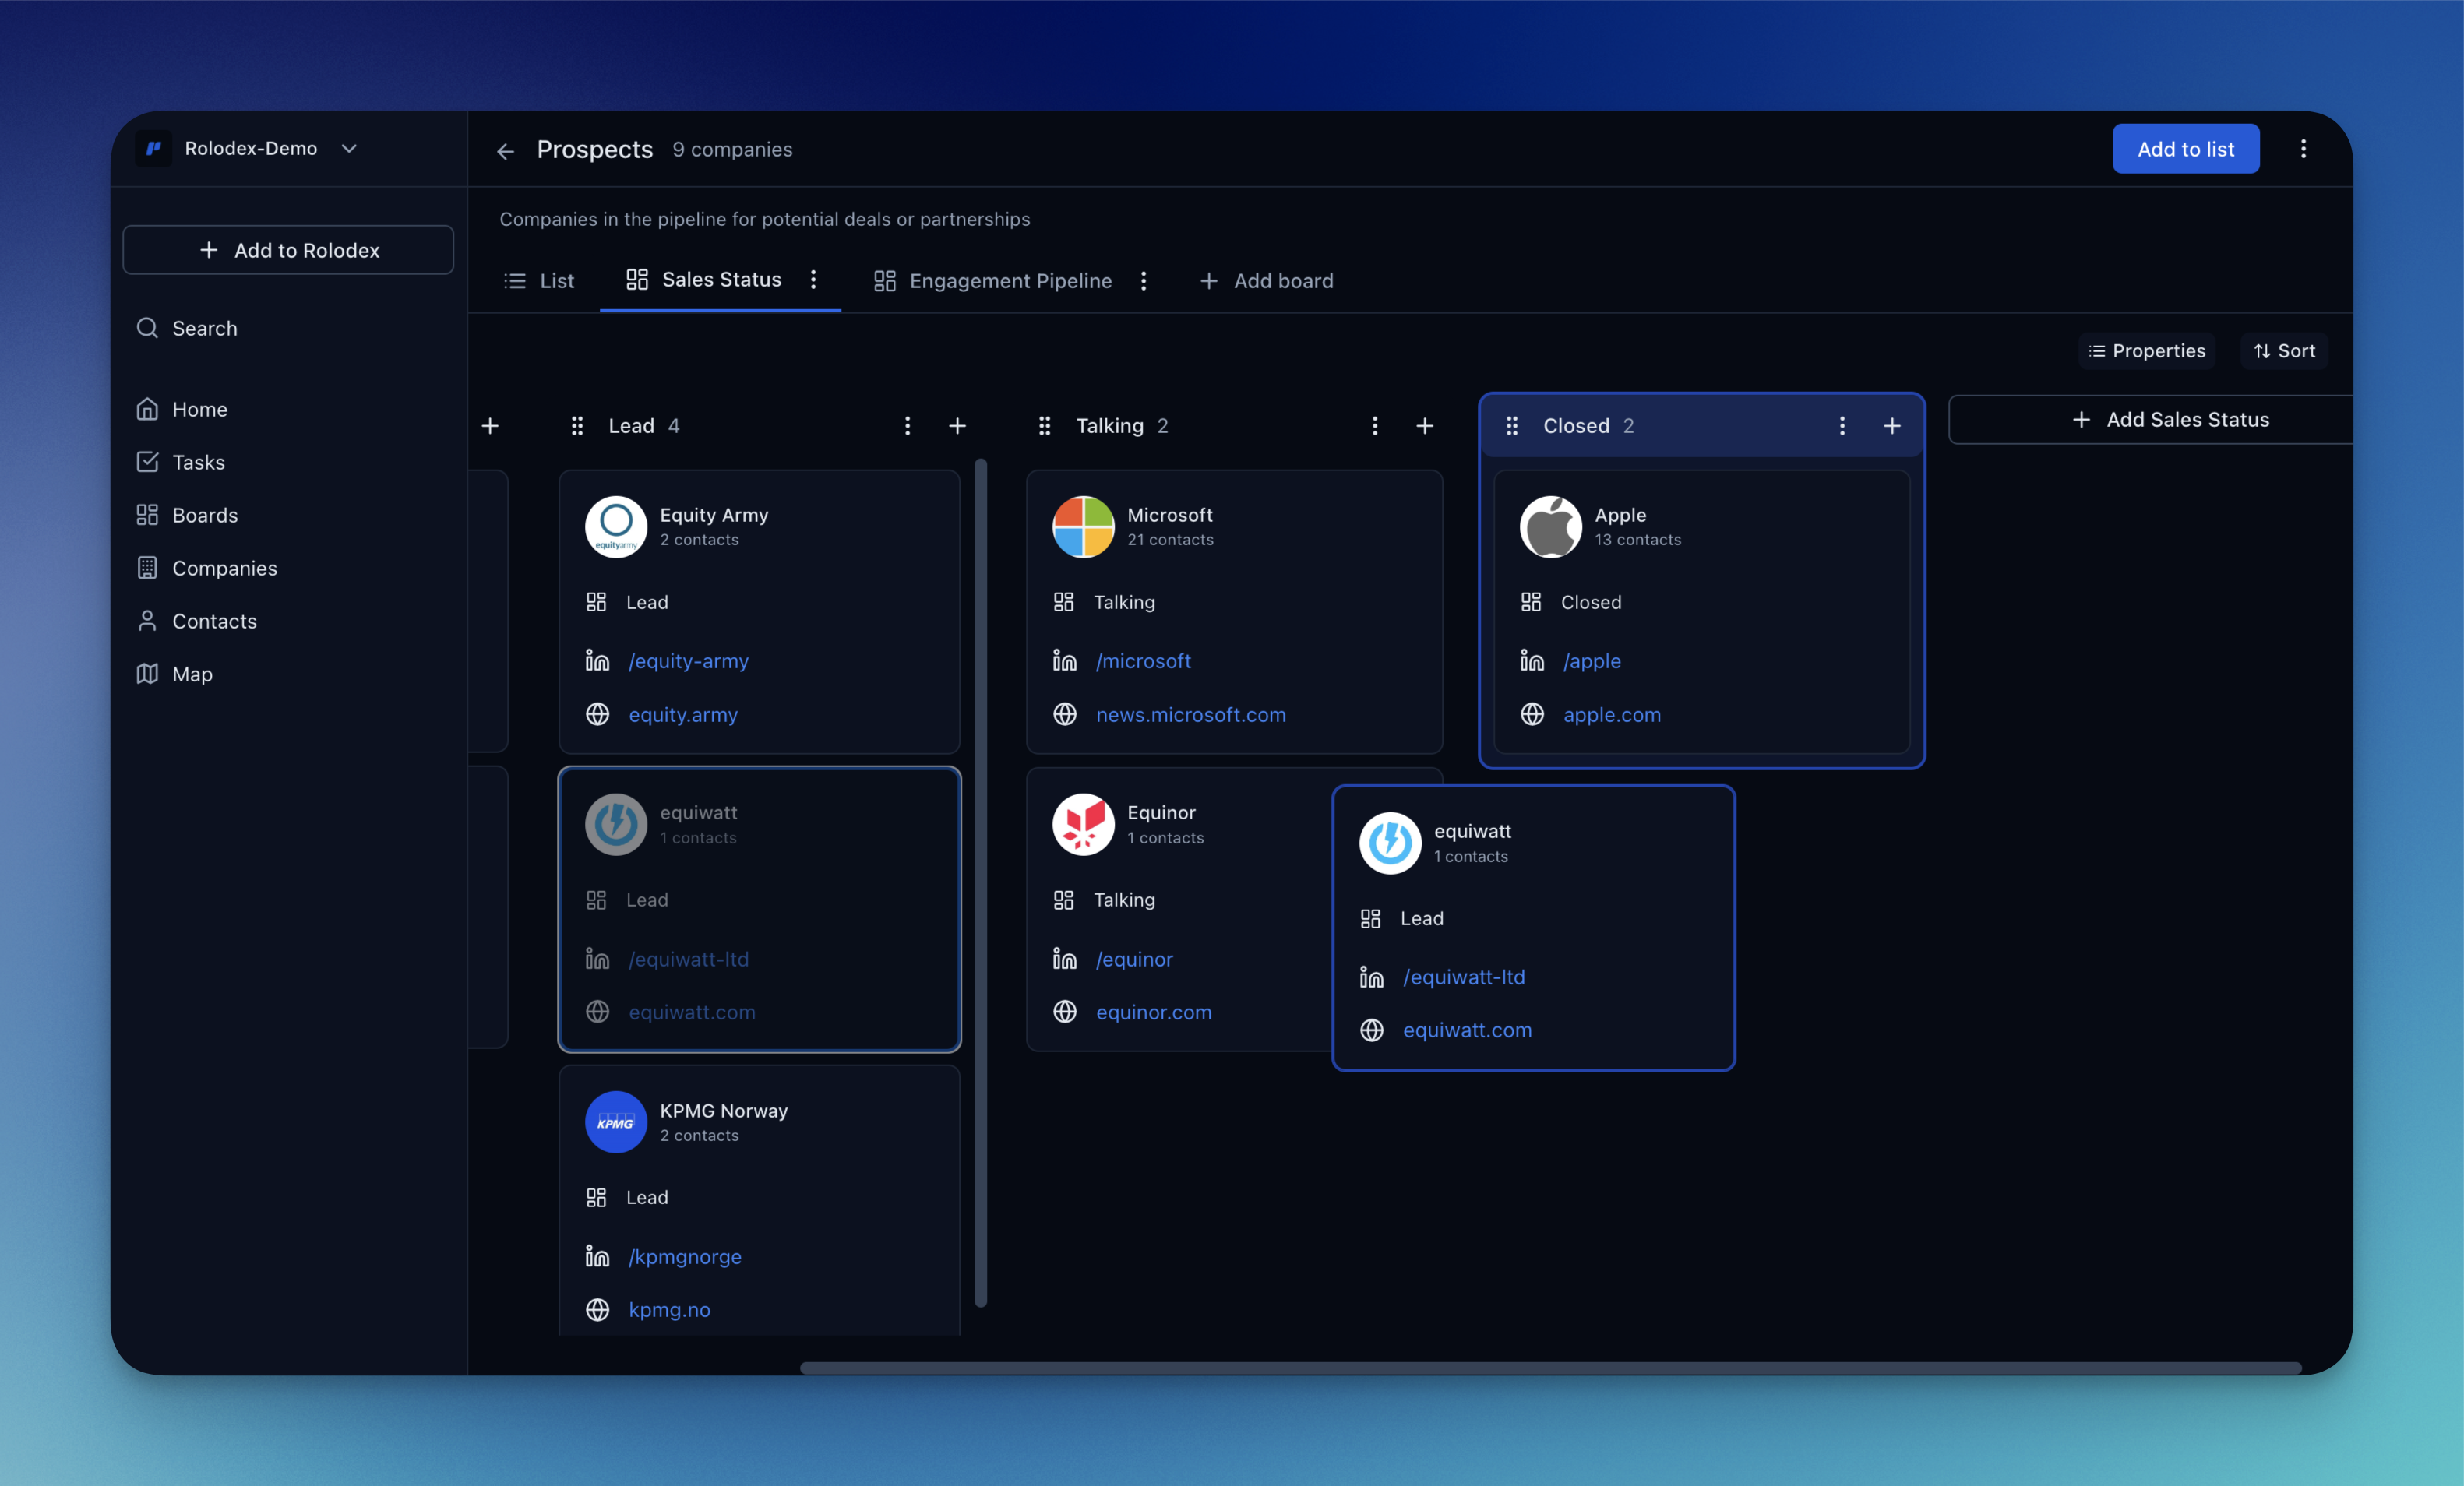Screen dimensions: 2464x1486
Task: Click the horizontal scrollbar at bottom
Action: coord(1550,1367)
